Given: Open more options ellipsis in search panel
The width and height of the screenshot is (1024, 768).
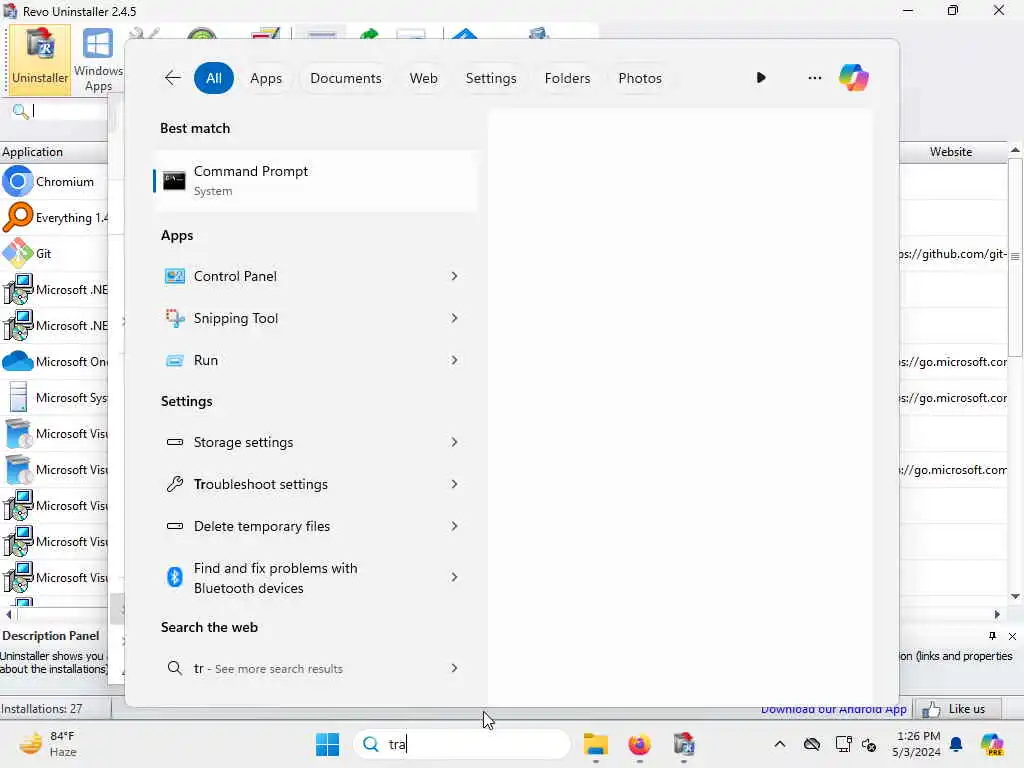Looking at the screenshot, I should pyautogui.click(x=814, y=78).
